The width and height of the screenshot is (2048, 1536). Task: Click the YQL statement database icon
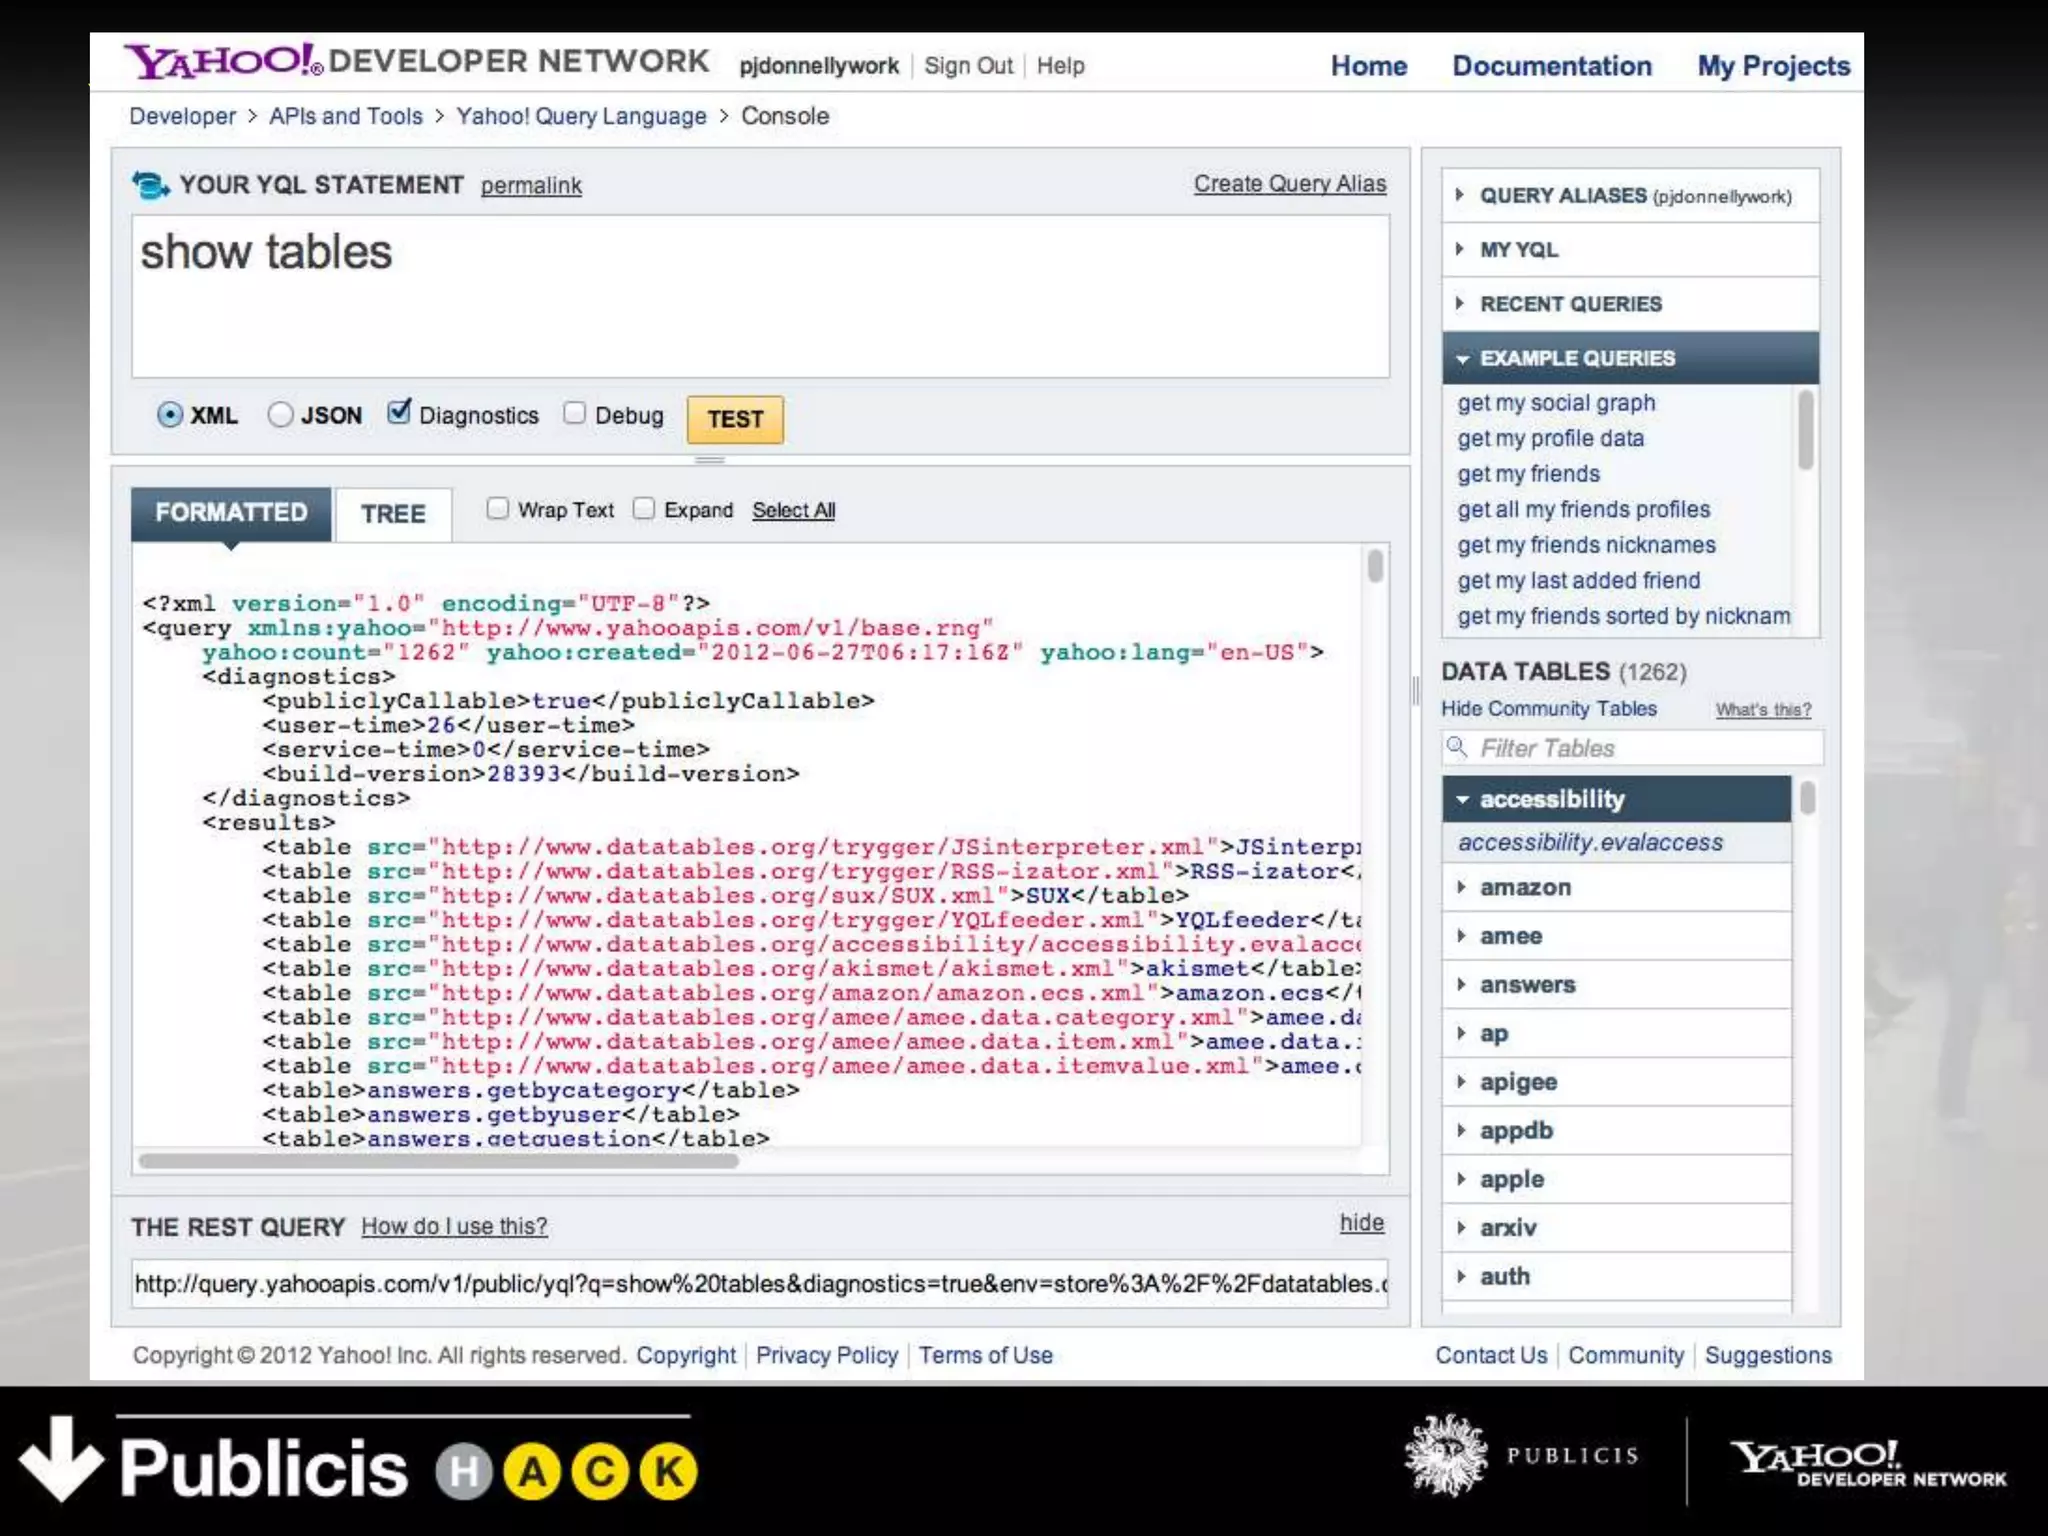tap(151, 185)
